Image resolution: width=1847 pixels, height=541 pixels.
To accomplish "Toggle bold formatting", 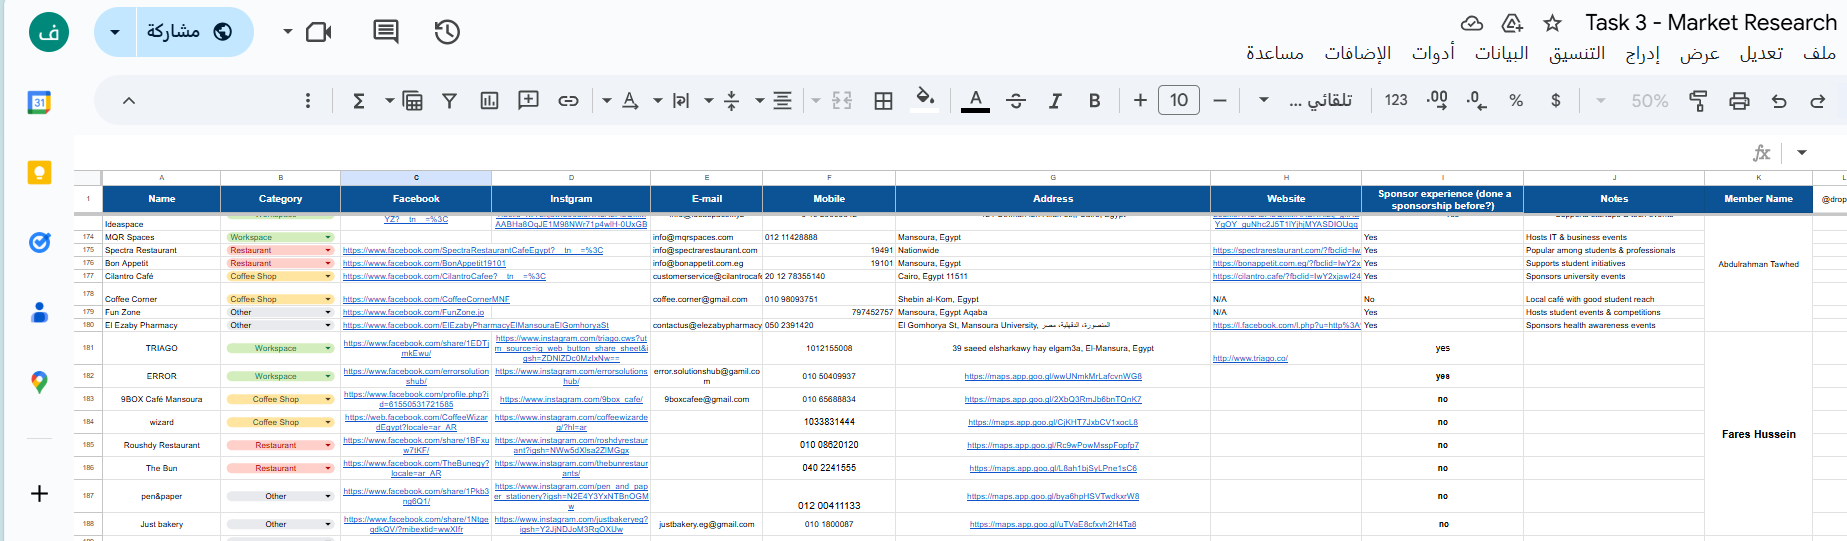I will tap(1095, 100).
